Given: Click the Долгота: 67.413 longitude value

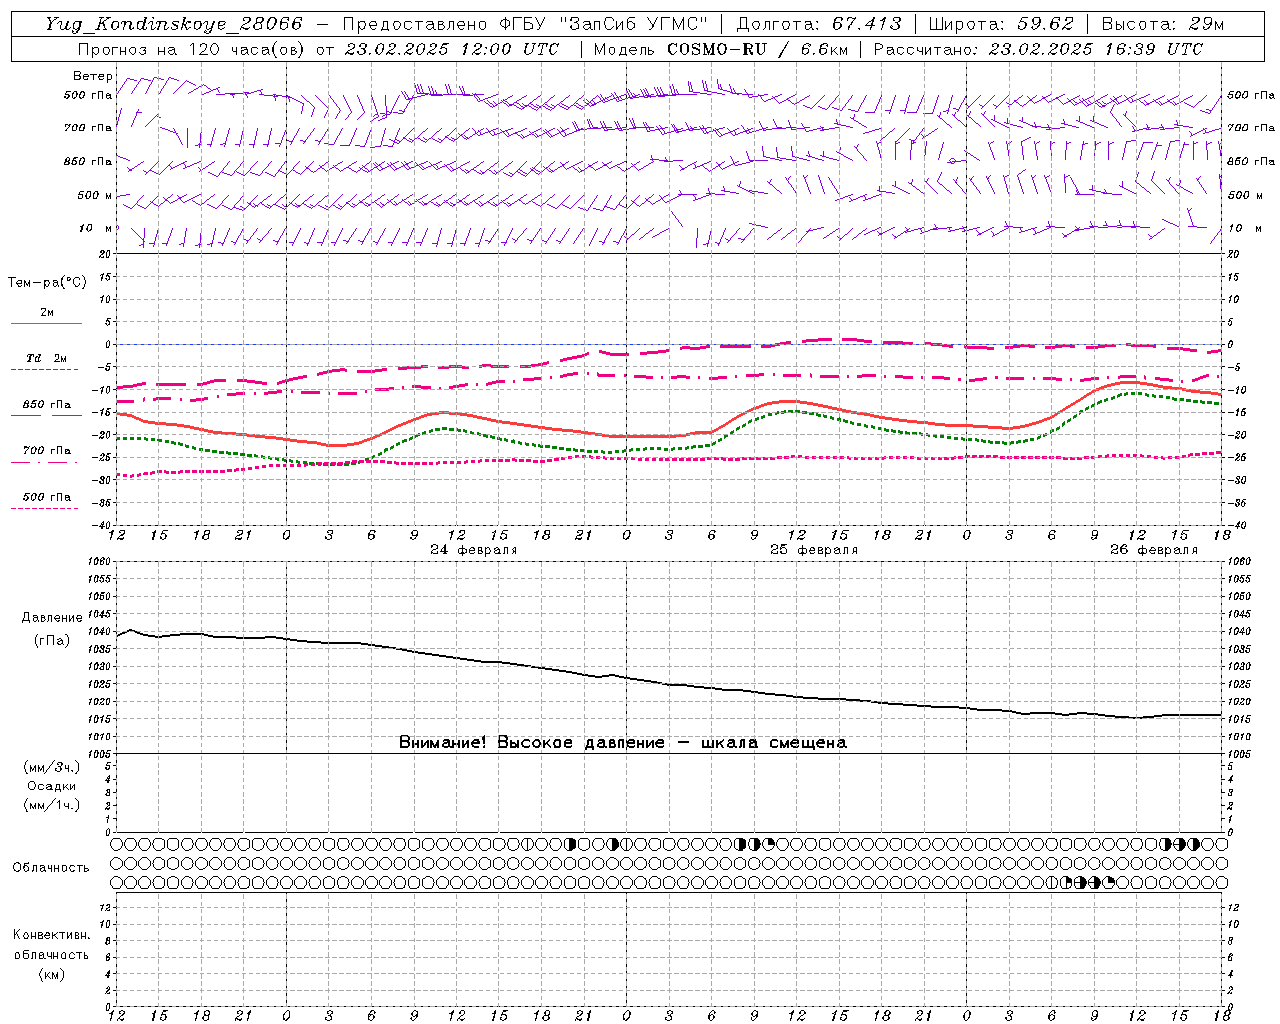Looking at the screenshot, I should [818, 23].
